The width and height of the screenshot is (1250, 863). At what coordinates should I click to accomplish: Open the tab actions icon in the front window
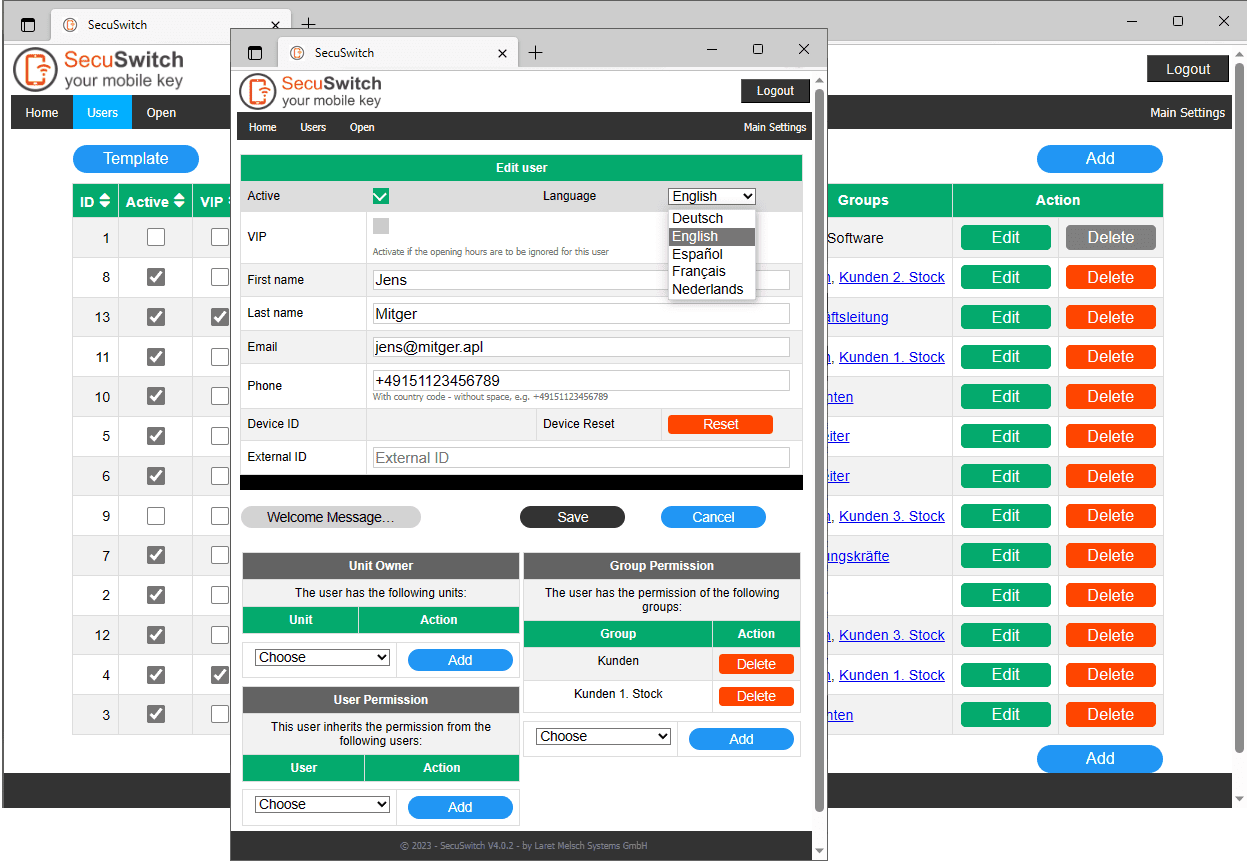[255, 53]
